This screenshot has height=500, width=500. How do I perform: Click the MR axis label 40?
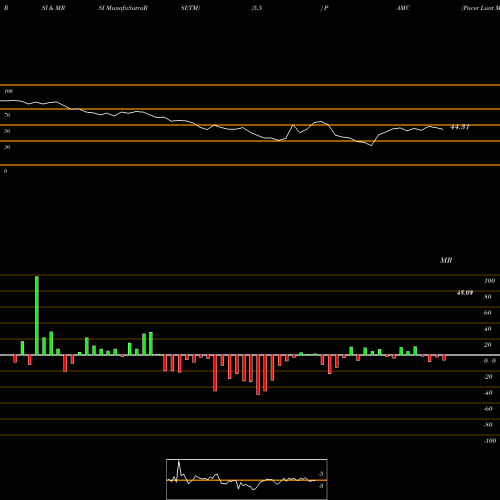488,329
